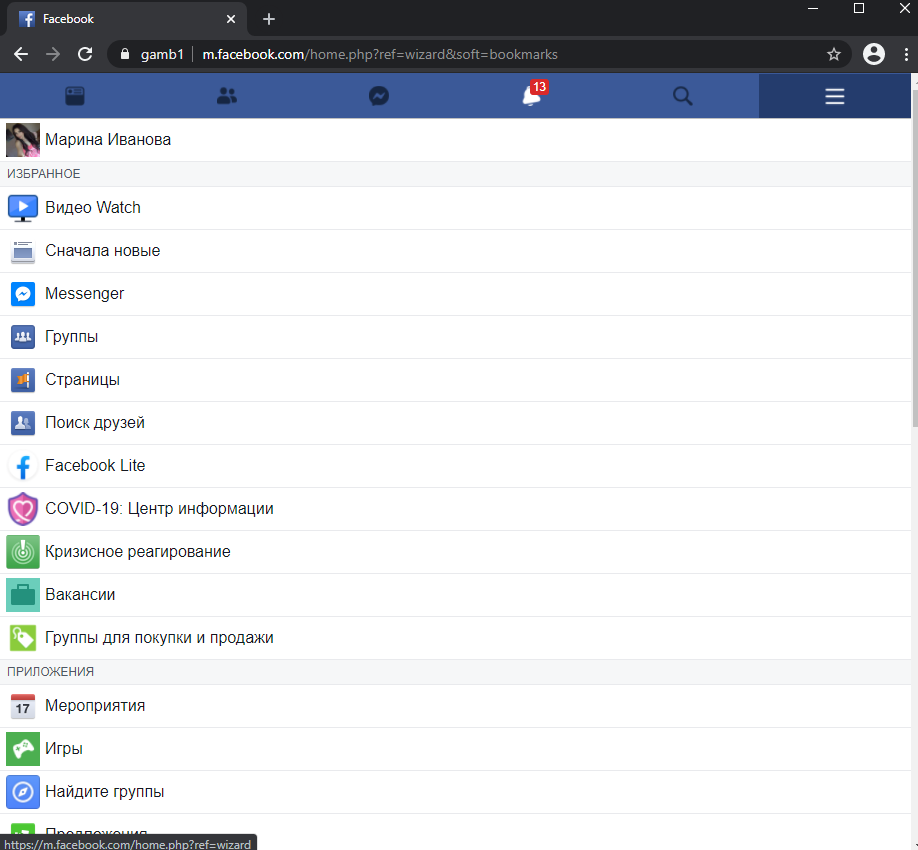Image resolution: width=918 pixels, height=850 pixels.
Task: Select Сначала новые menu entry
Action: [x=455, y=251]
